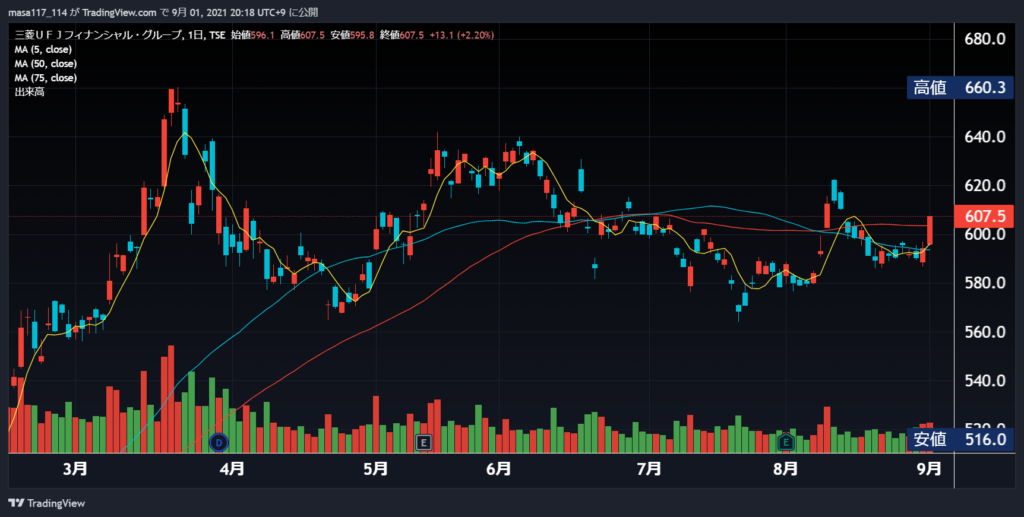The image size is (1024, 517).
Task: Click the 8月 time axis label
Action: [x=786, y=469]
